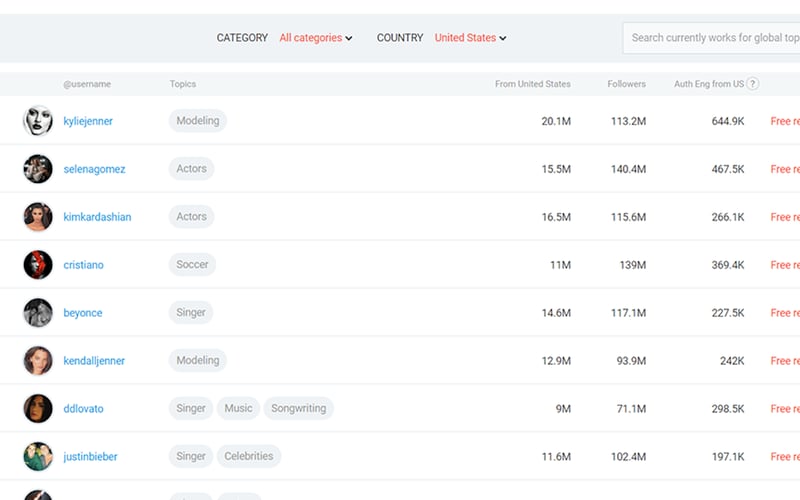This screenshot has width=800, height=500.
Task: Select kyliejenner's Modeling topic tag
Action: [x=198, y=120]
